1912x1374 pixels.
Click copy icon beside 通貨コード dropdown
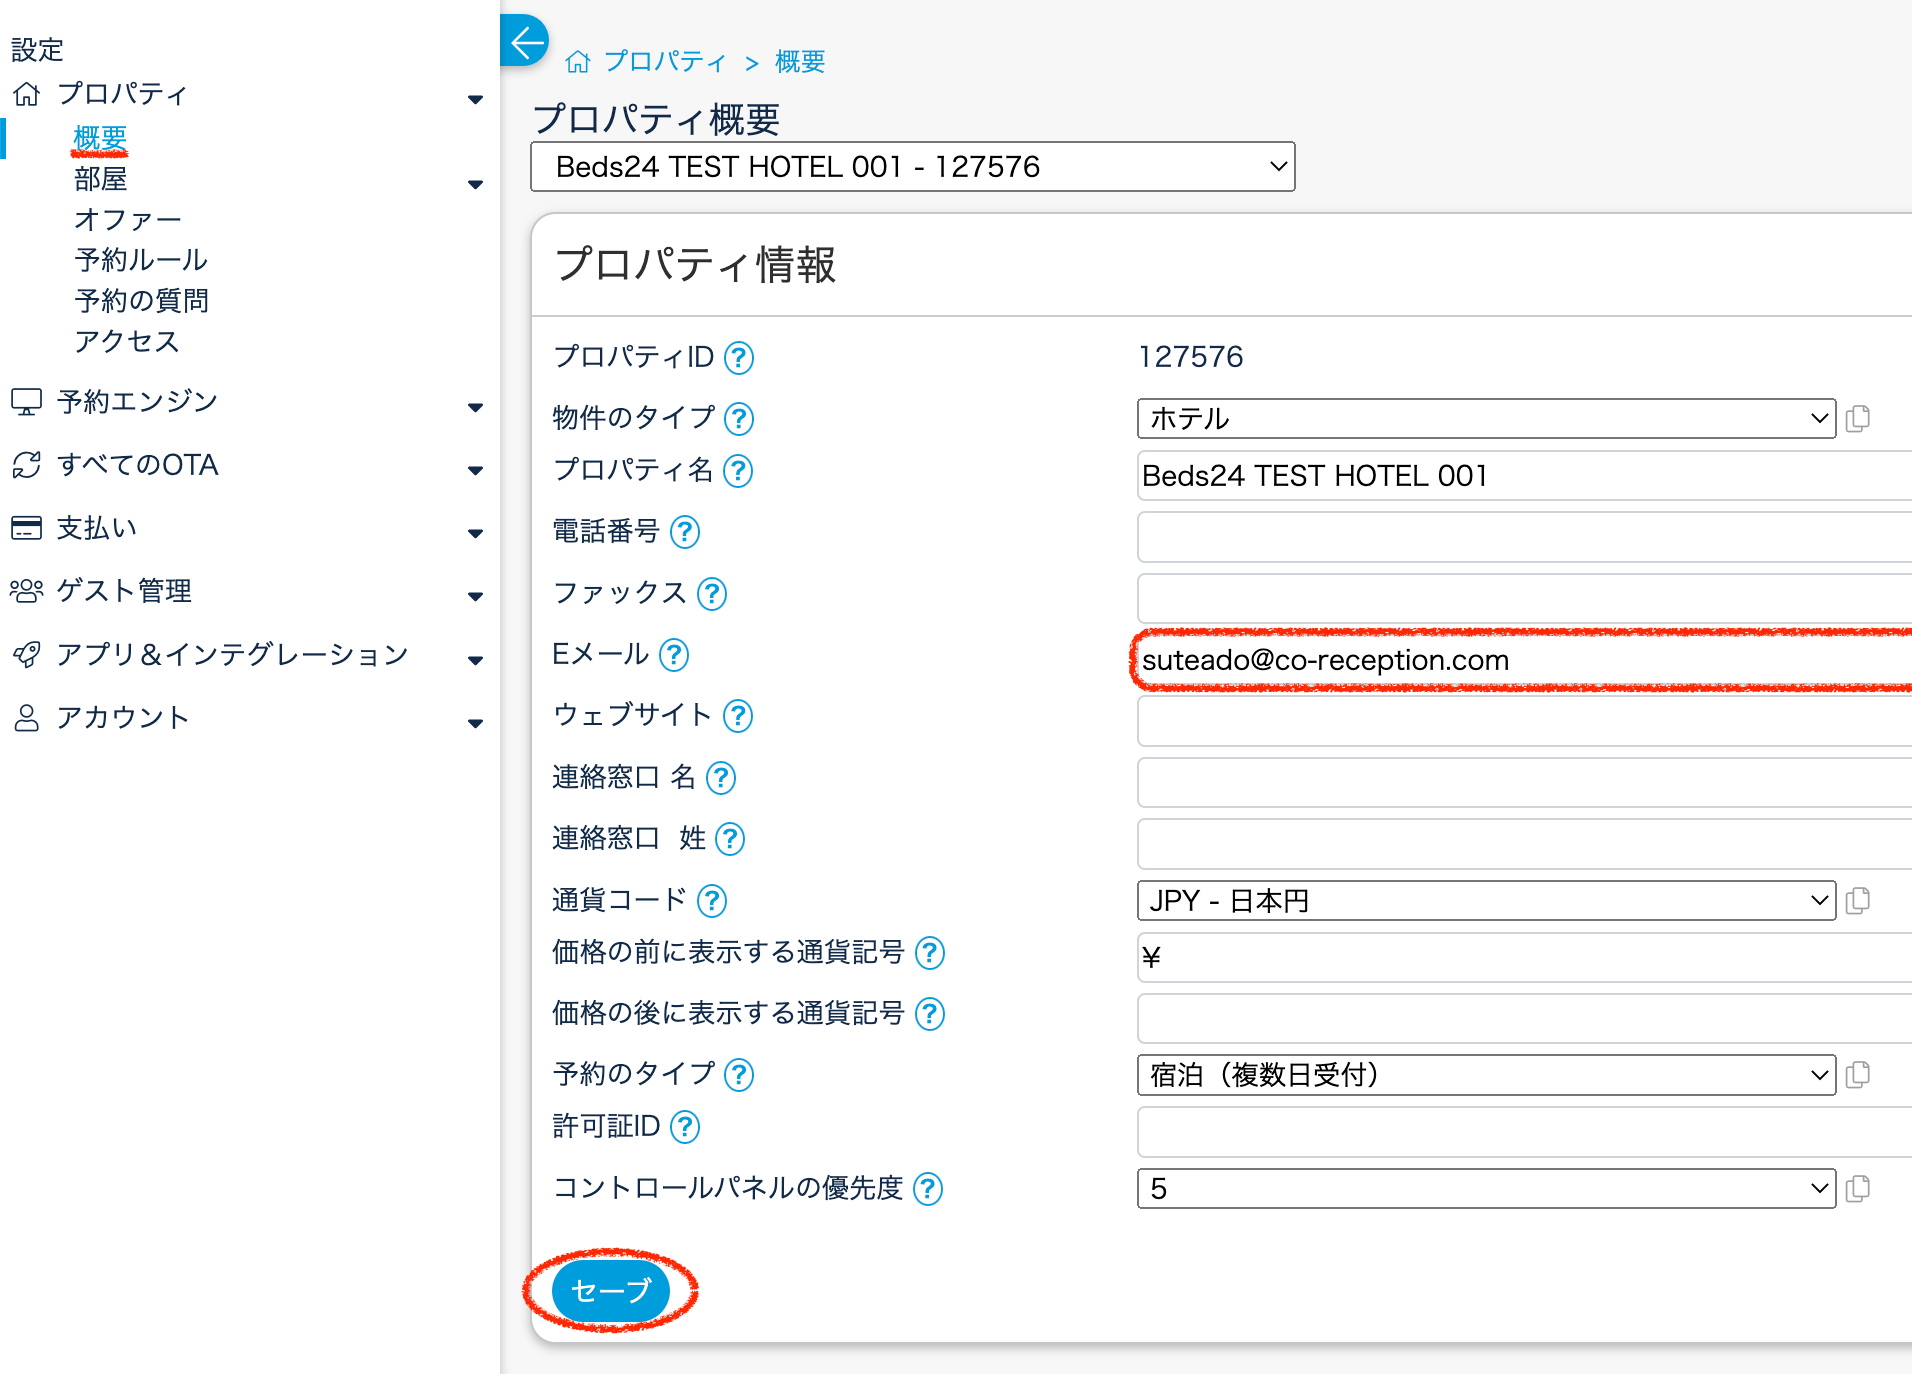[x=1857, y=901]
